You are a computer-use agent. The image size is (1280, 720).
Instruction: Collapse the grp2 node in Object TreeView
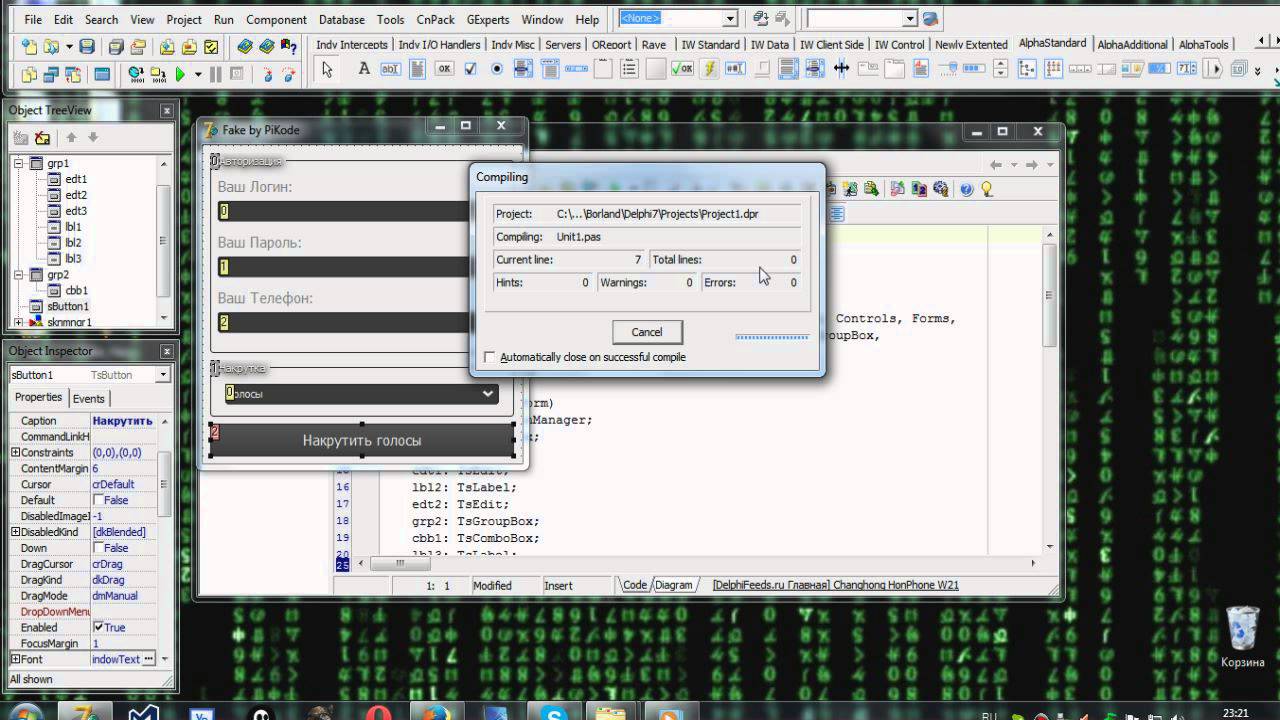click(x=19, y=275)
